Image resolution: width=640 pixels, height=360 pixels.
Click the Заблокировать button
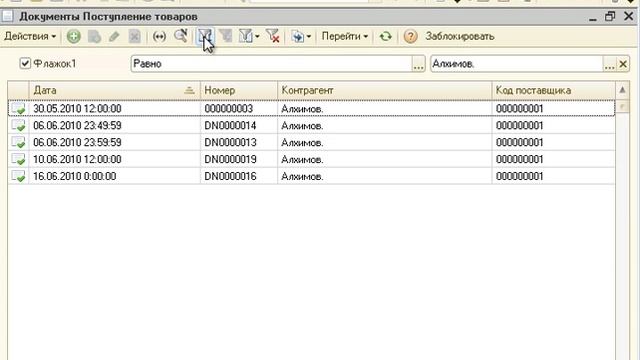[x=460, y=36]
